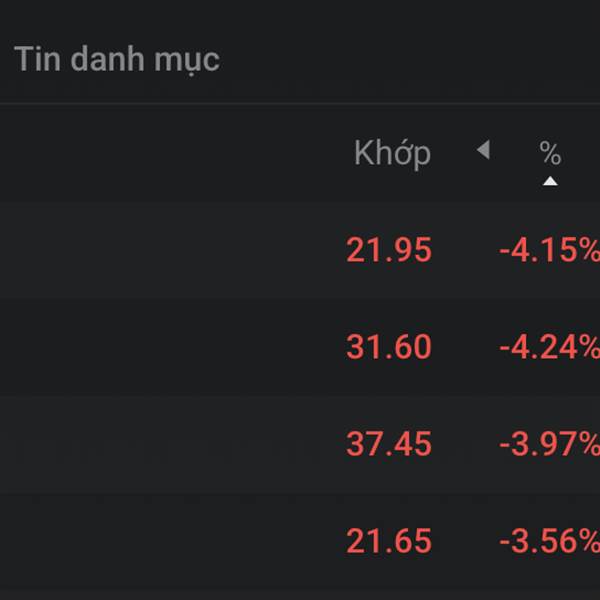Click the -3.56% change value
Viewport: 600px width, 600px height.
click(549, 541)
